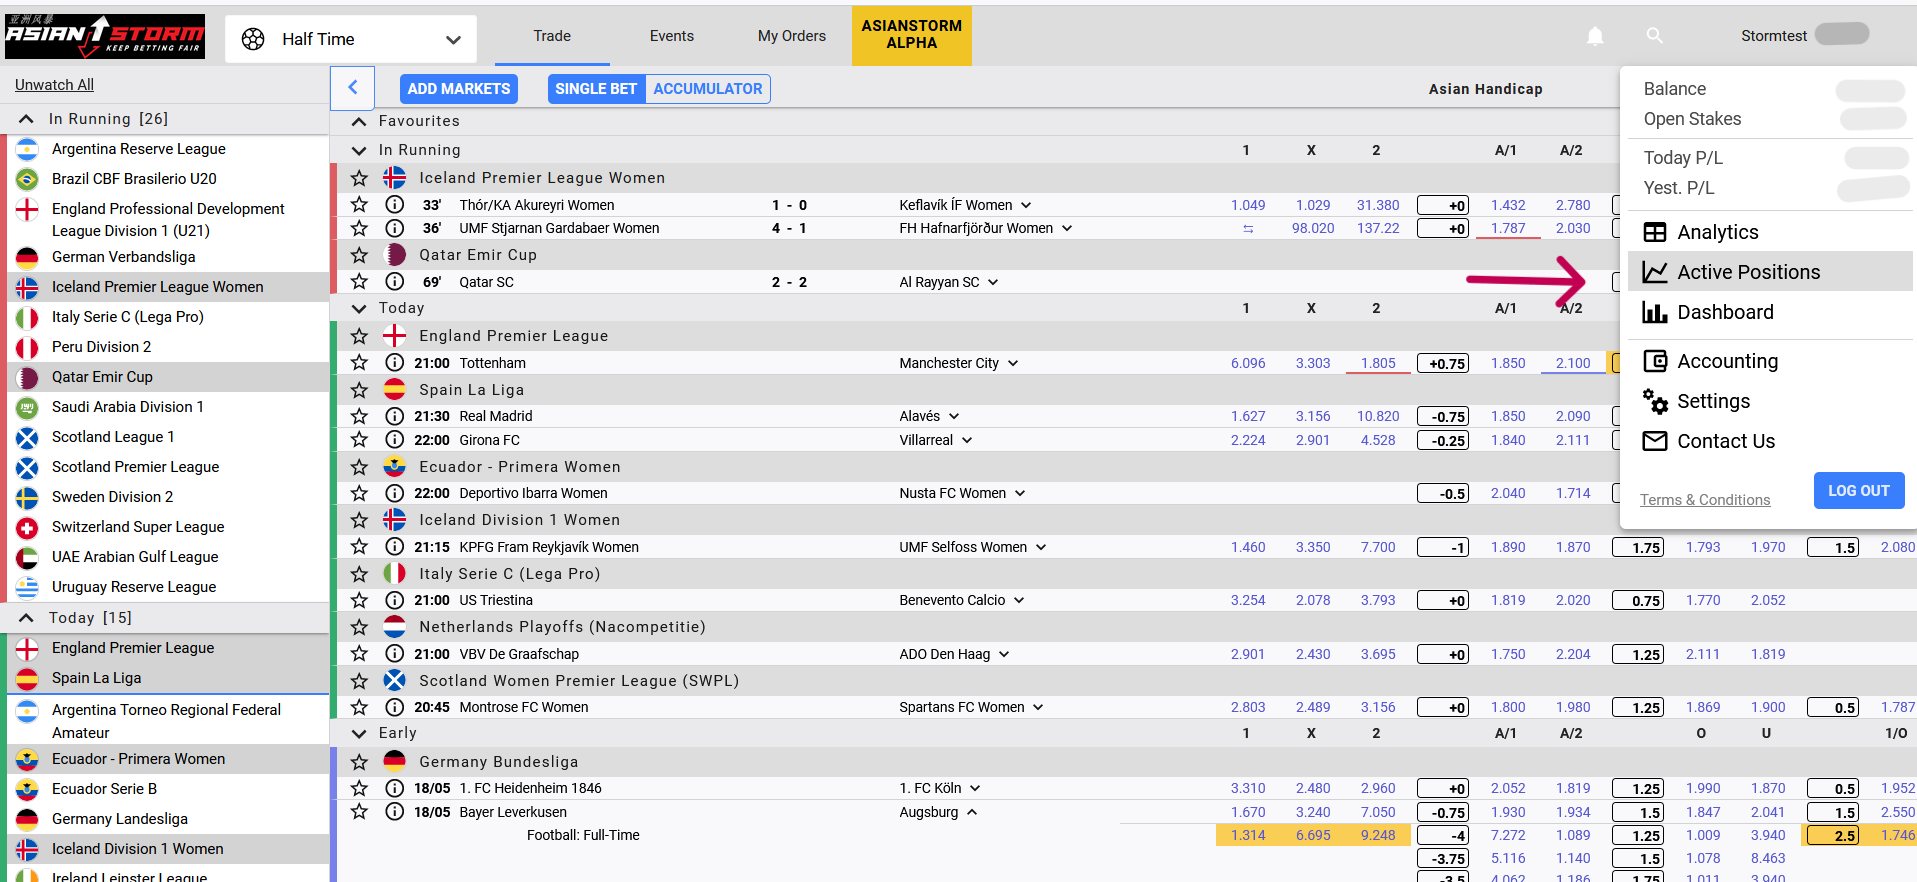Favourite the Germany Bundesliga league star
Viewport: 1917px width, 882px height.
pyautogui.click(x=359, y=762)
